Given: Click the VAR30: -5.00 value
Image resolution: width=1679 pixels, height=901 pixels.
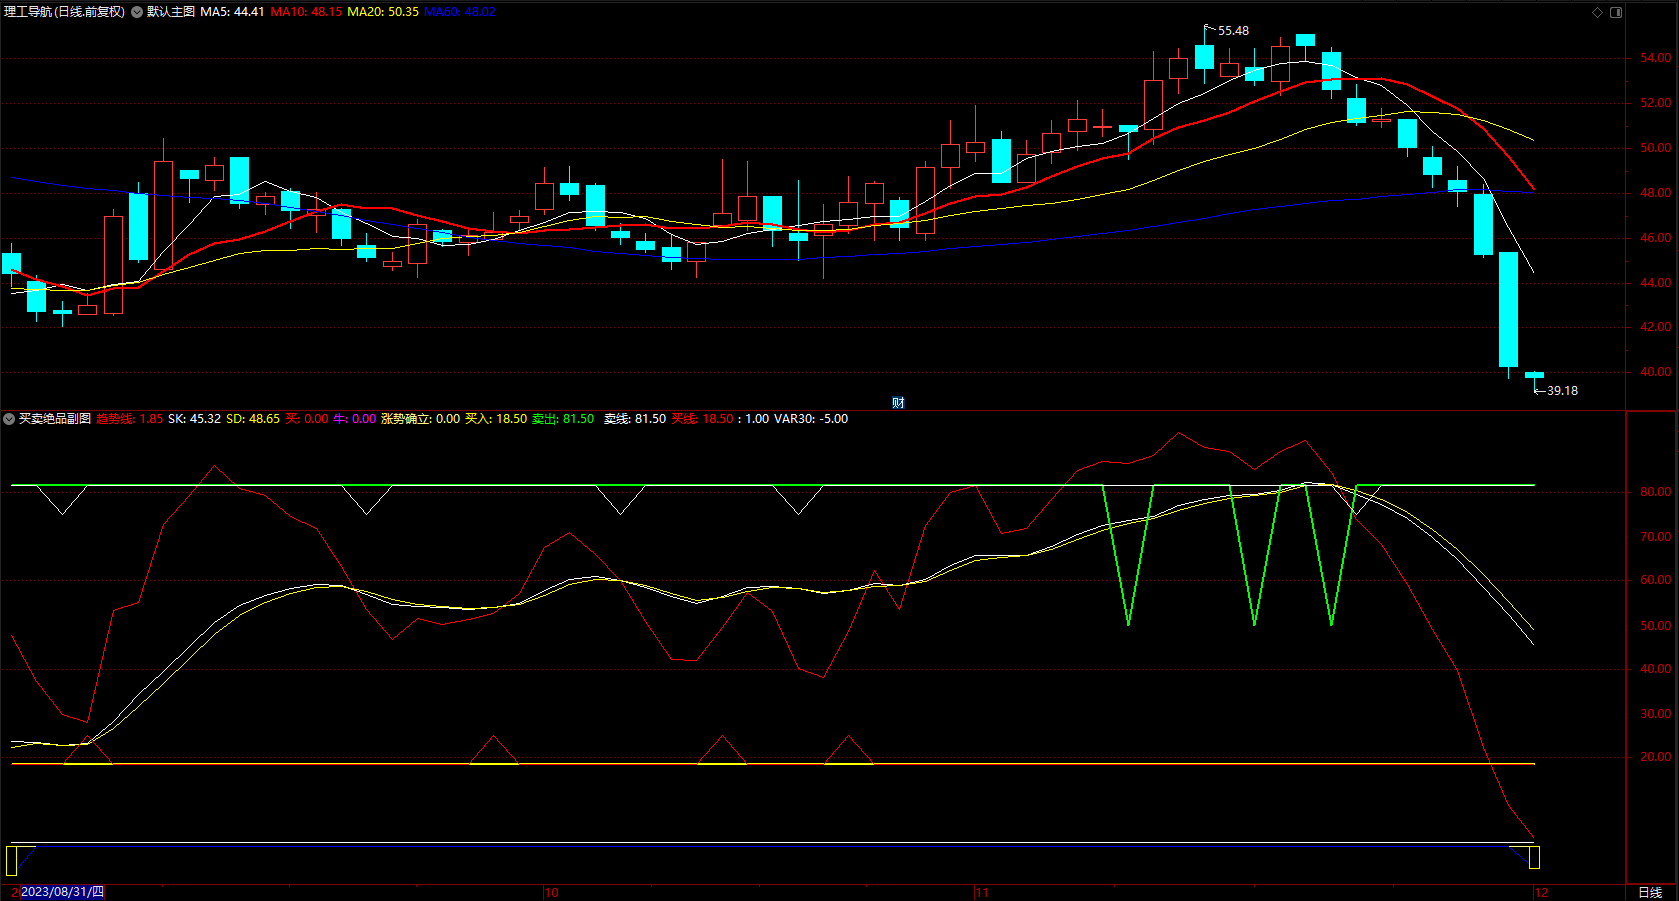Looking at the screenshot, I should pyautogui.click(x=811, y=419).
